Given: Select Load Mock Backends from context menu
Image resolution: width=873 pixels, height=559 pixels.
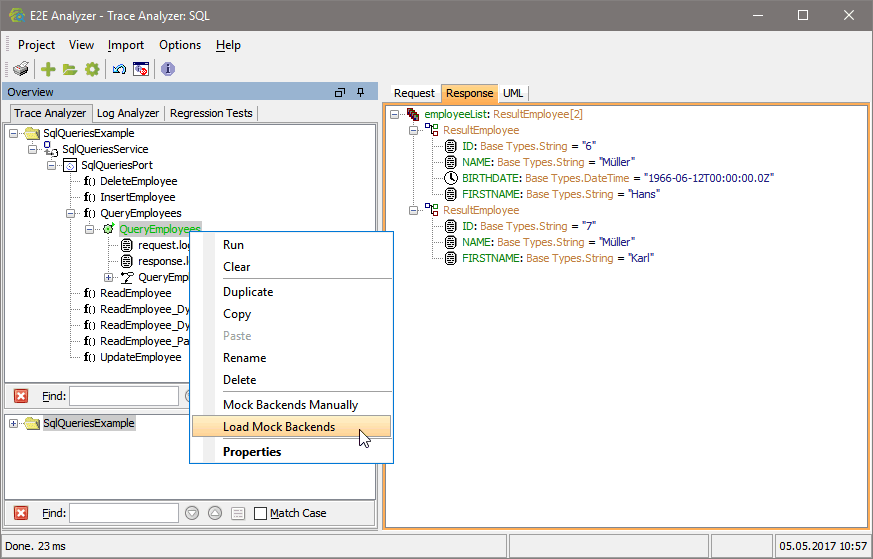Looking at the screenshot, I should click(x=279, y=427).
